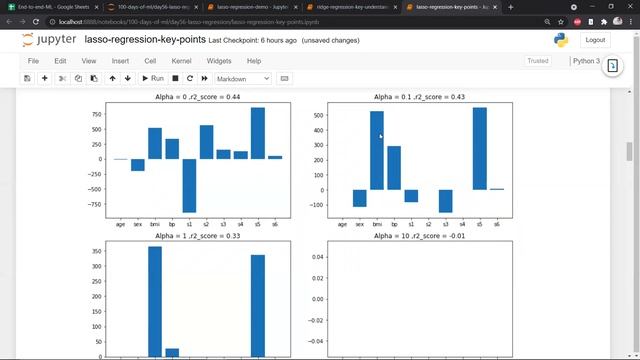Image resolution: width=640 pixels, height=360 pixels.
Task: Go back in browser history
Action: (9, 22)
